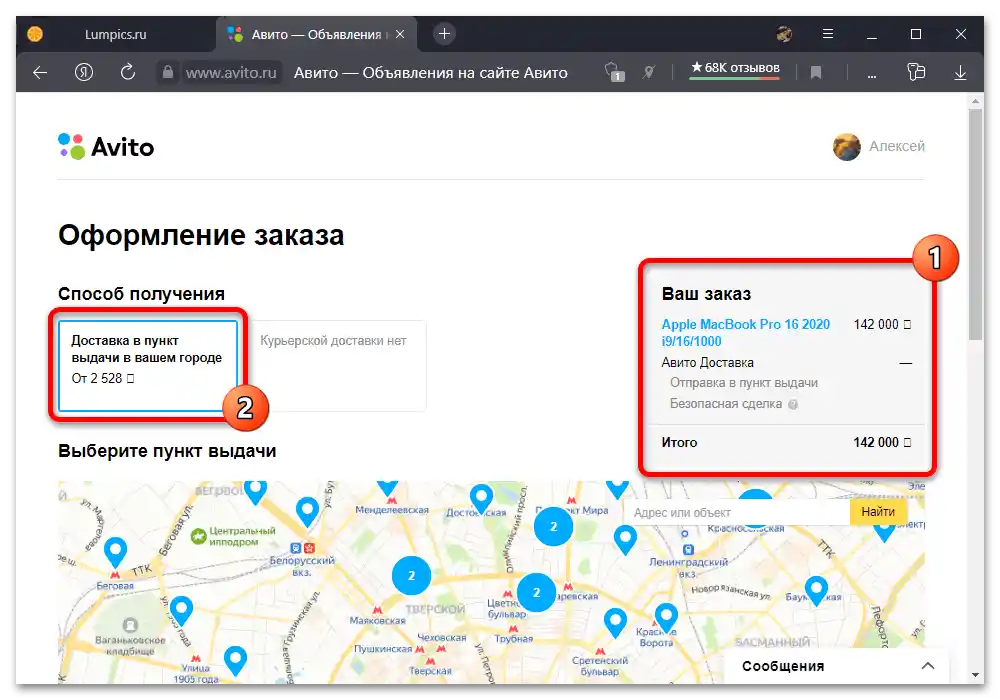Close the Авито tab
This screenshot has height=700, width=1000.
[401, 34]
